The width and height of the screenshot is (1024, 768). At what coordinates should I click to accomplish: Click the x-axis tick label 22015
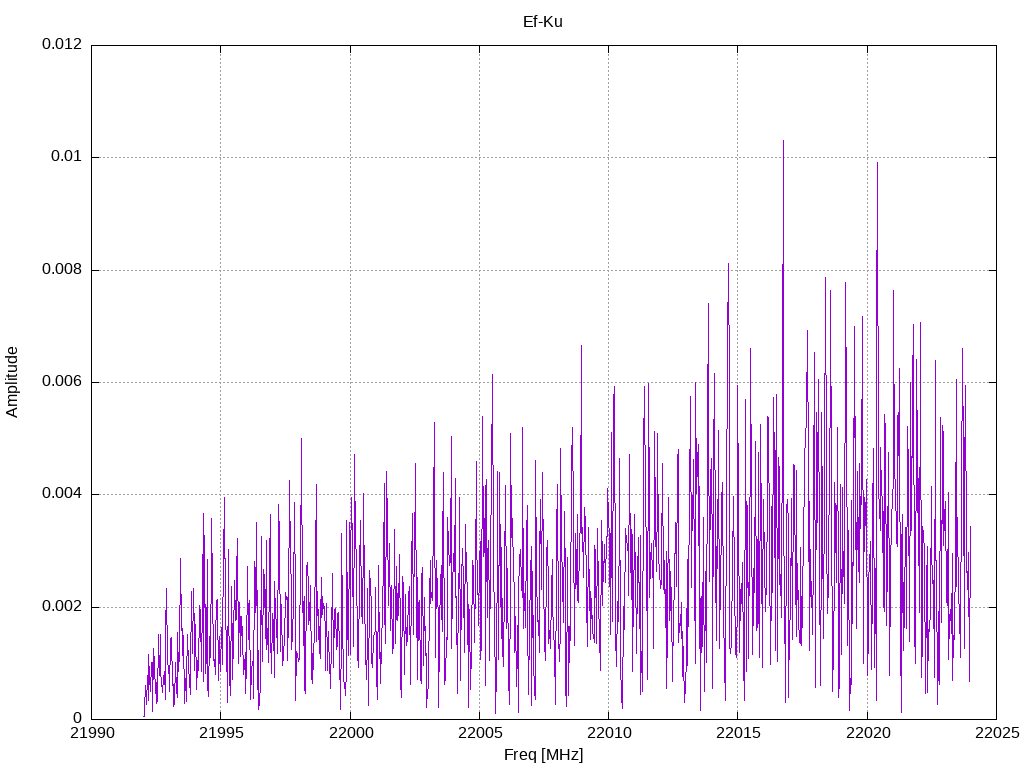point(738,733)
